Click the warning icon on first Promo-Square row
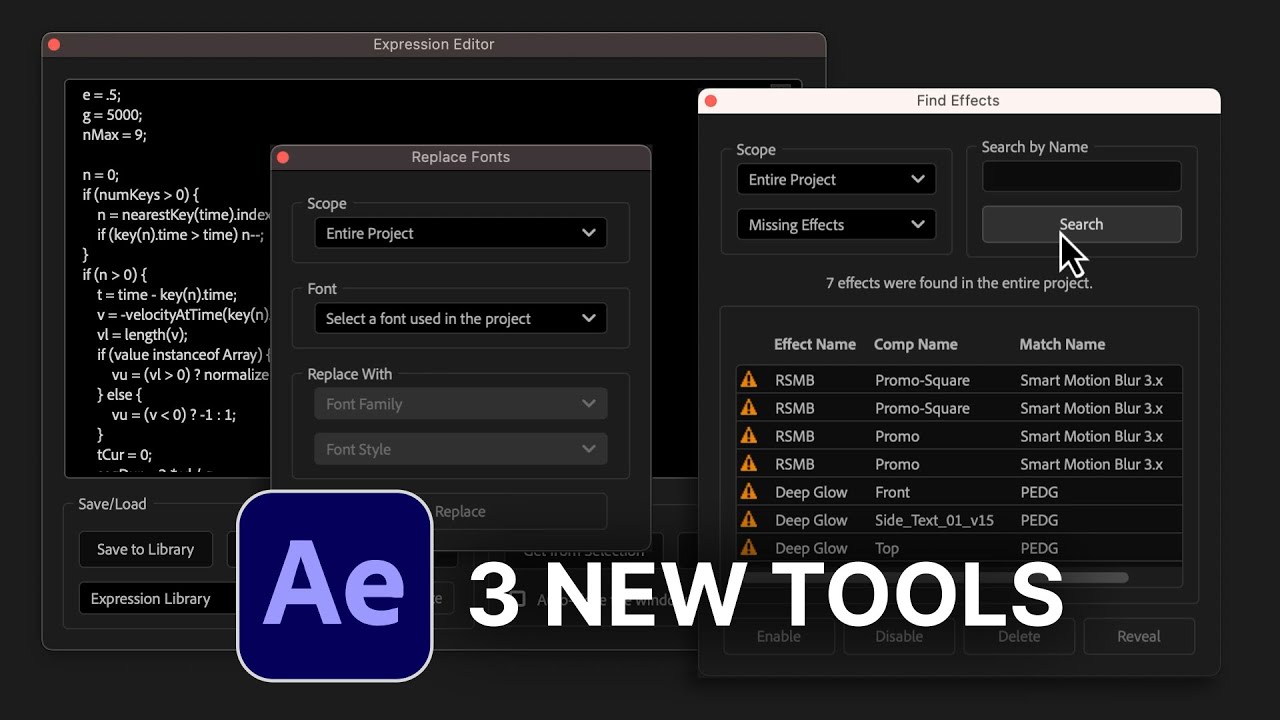Image resolution: width=1280 pixels, height=720 pixels. click(748, 380)
